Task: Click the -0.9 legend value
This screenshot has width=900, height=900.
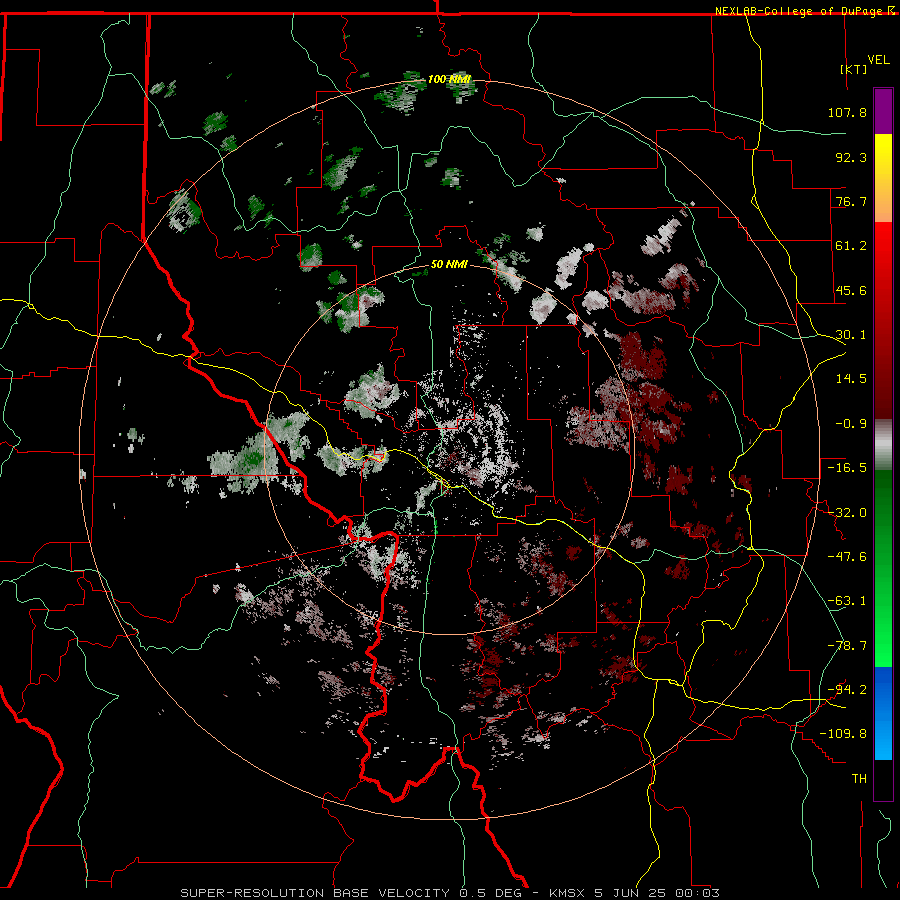Action: 851,424
